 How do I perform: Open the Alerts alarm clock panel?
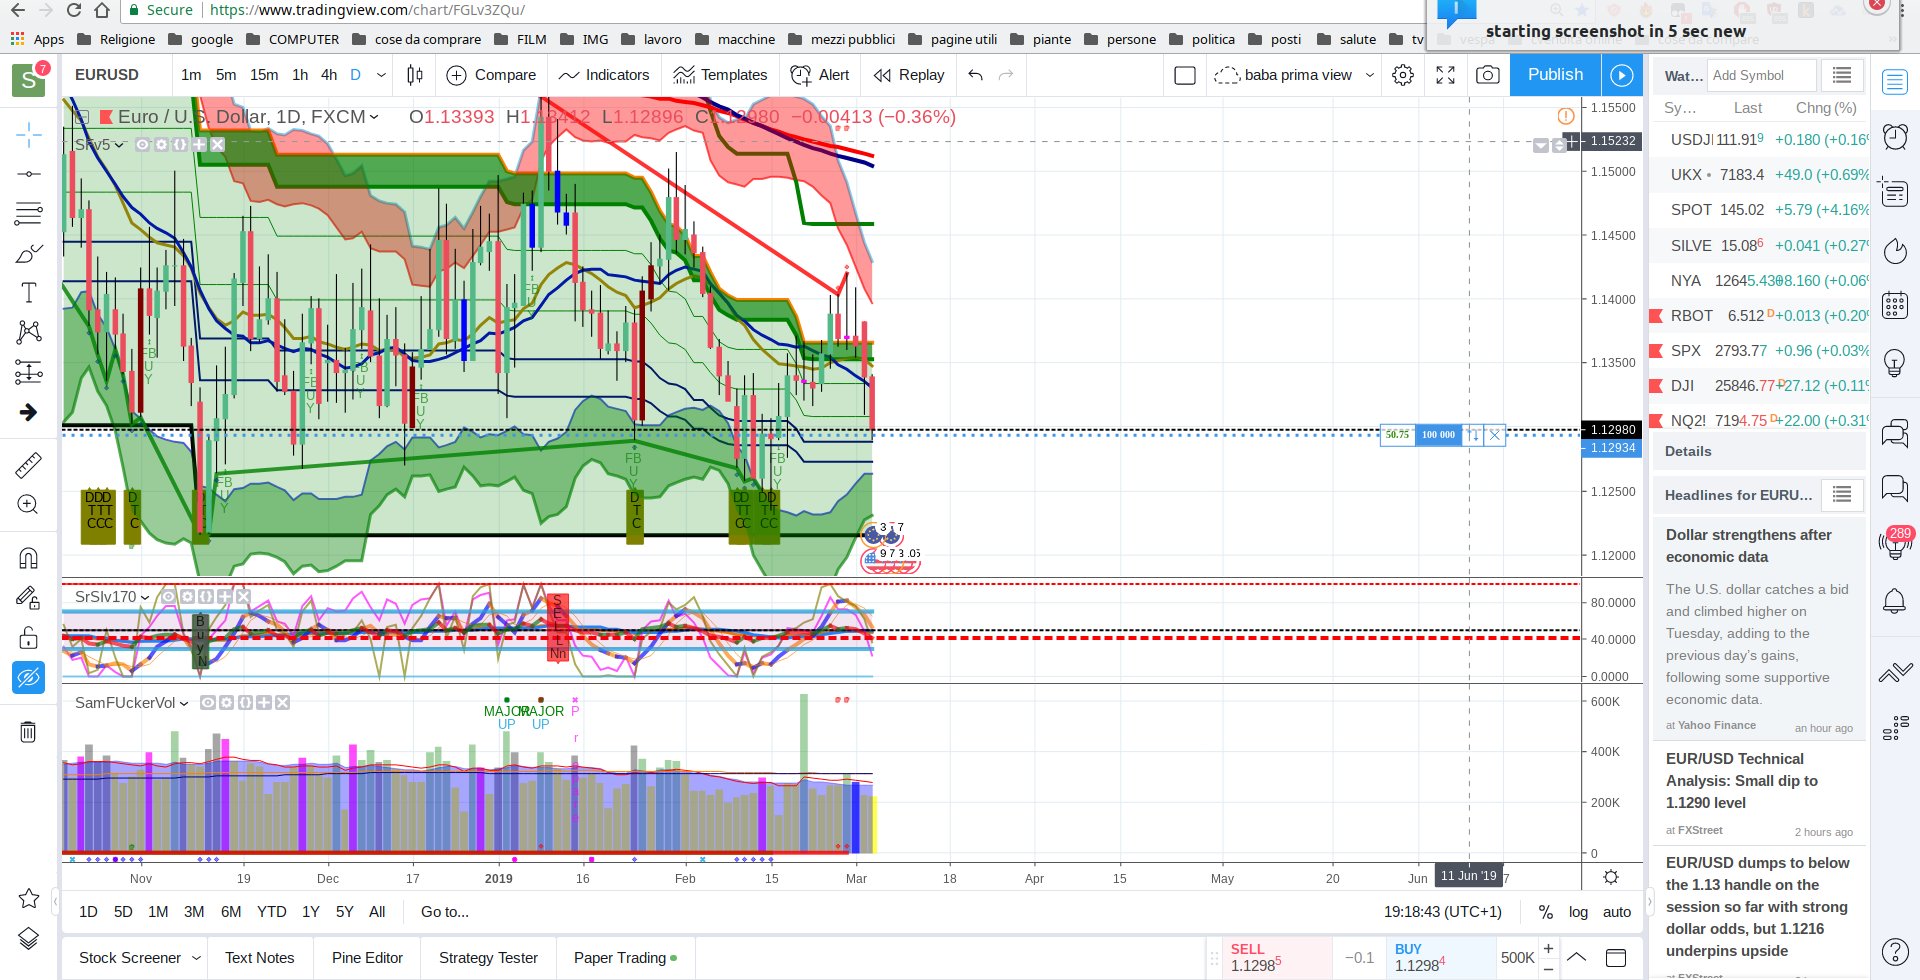click(x=1895, y=136)
